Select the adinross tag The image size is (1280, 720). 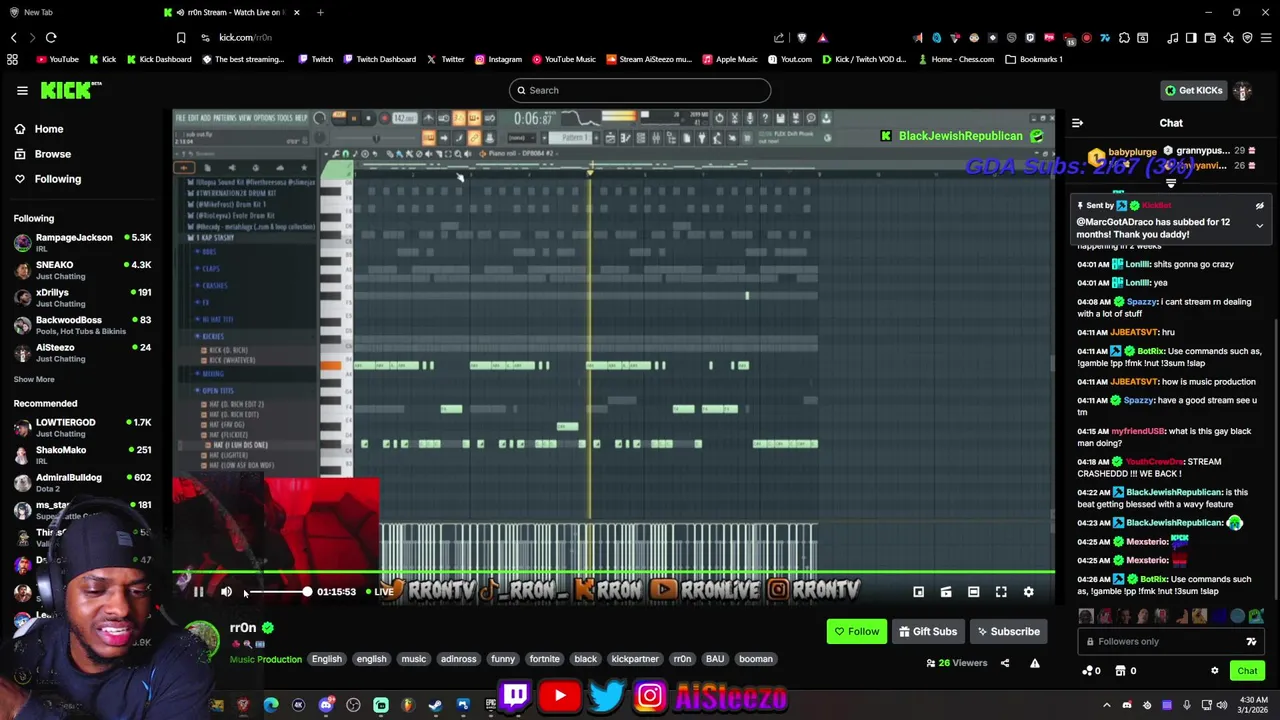(x=459, y=659)
